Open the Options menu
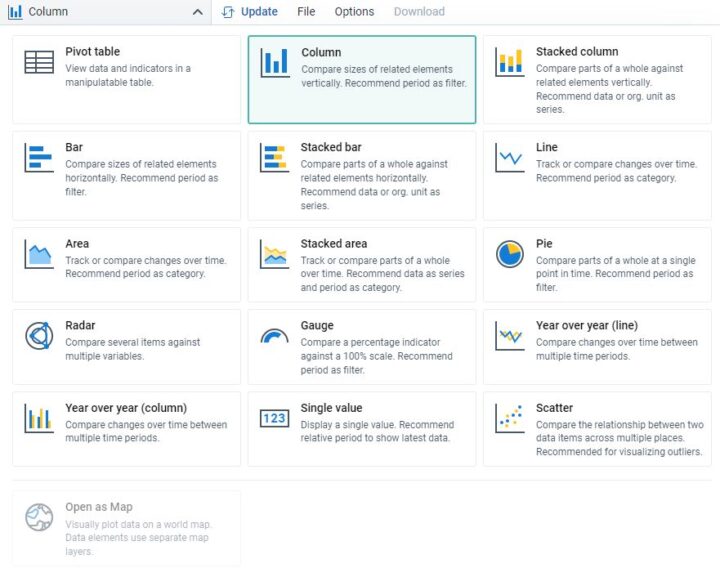Viewport: 720px width, 577px height. coord(354,11)
